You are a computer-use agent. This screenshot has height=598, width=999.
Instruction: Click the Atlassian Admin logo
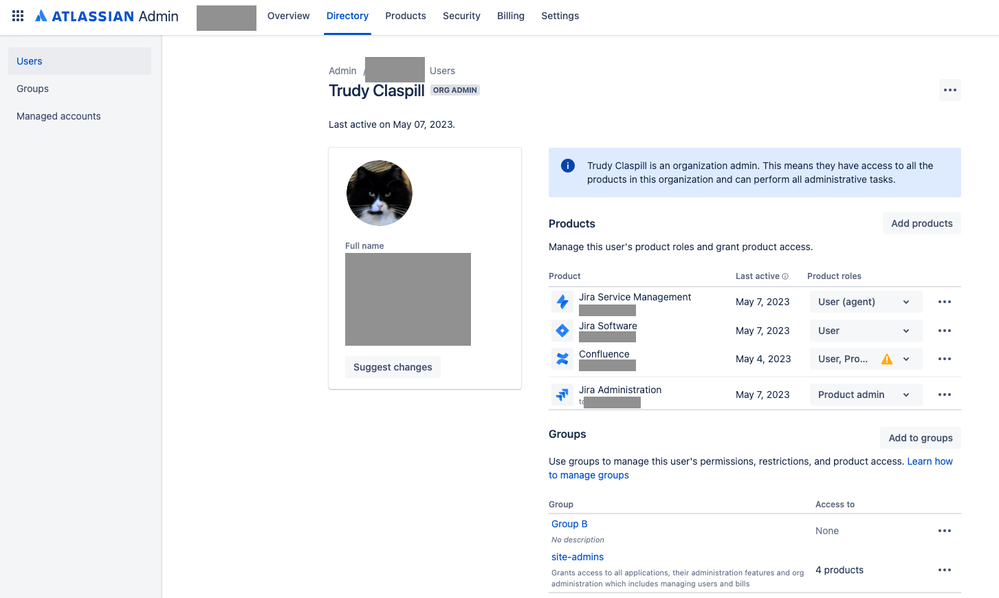(106, 16)
